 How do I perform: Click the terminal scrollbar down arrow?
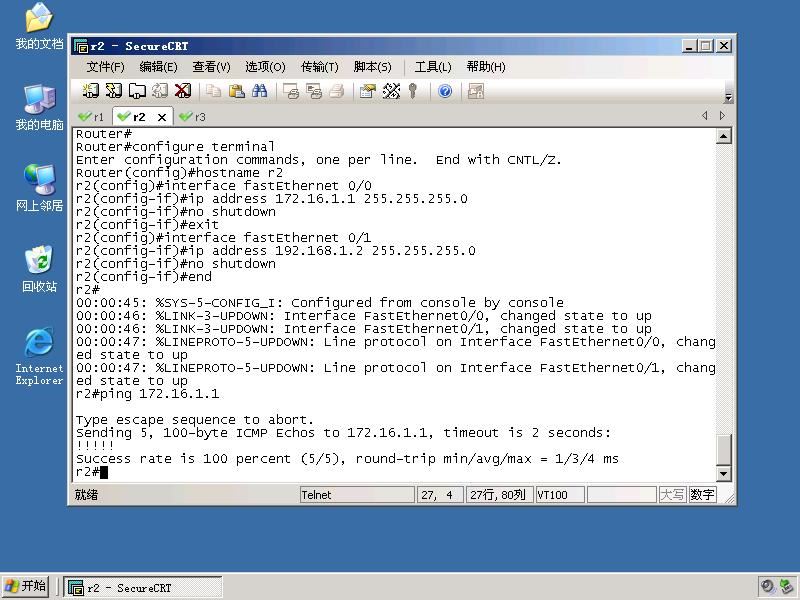click(723, 474)
